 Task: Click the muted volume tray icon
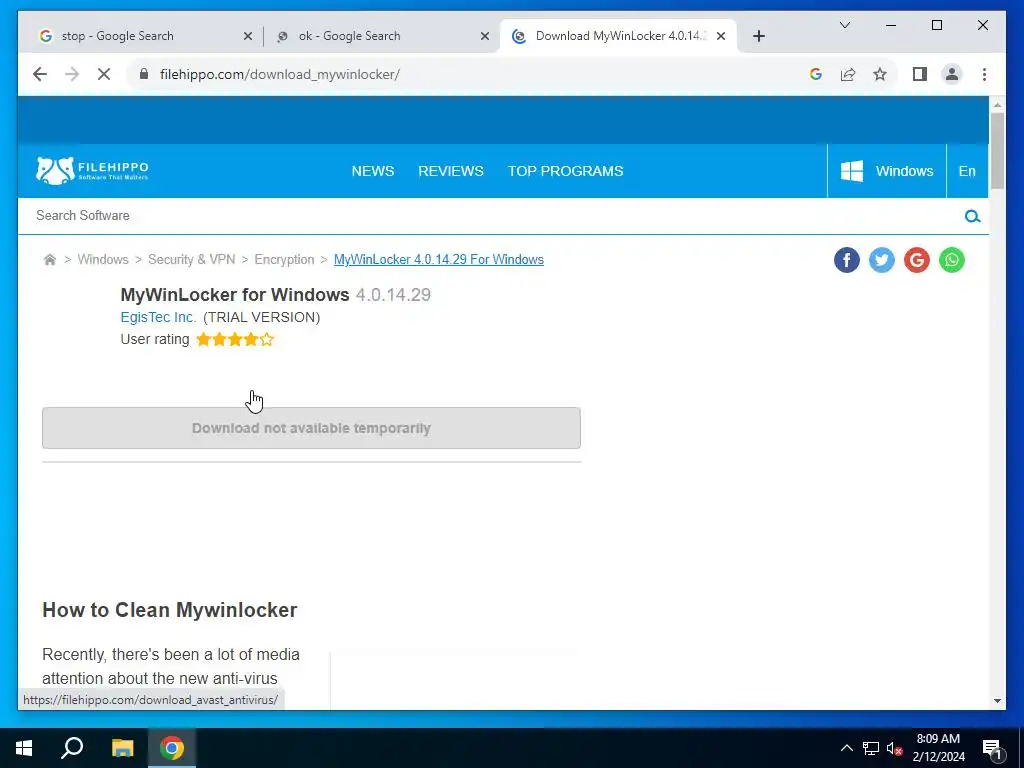tap(894, 748)
